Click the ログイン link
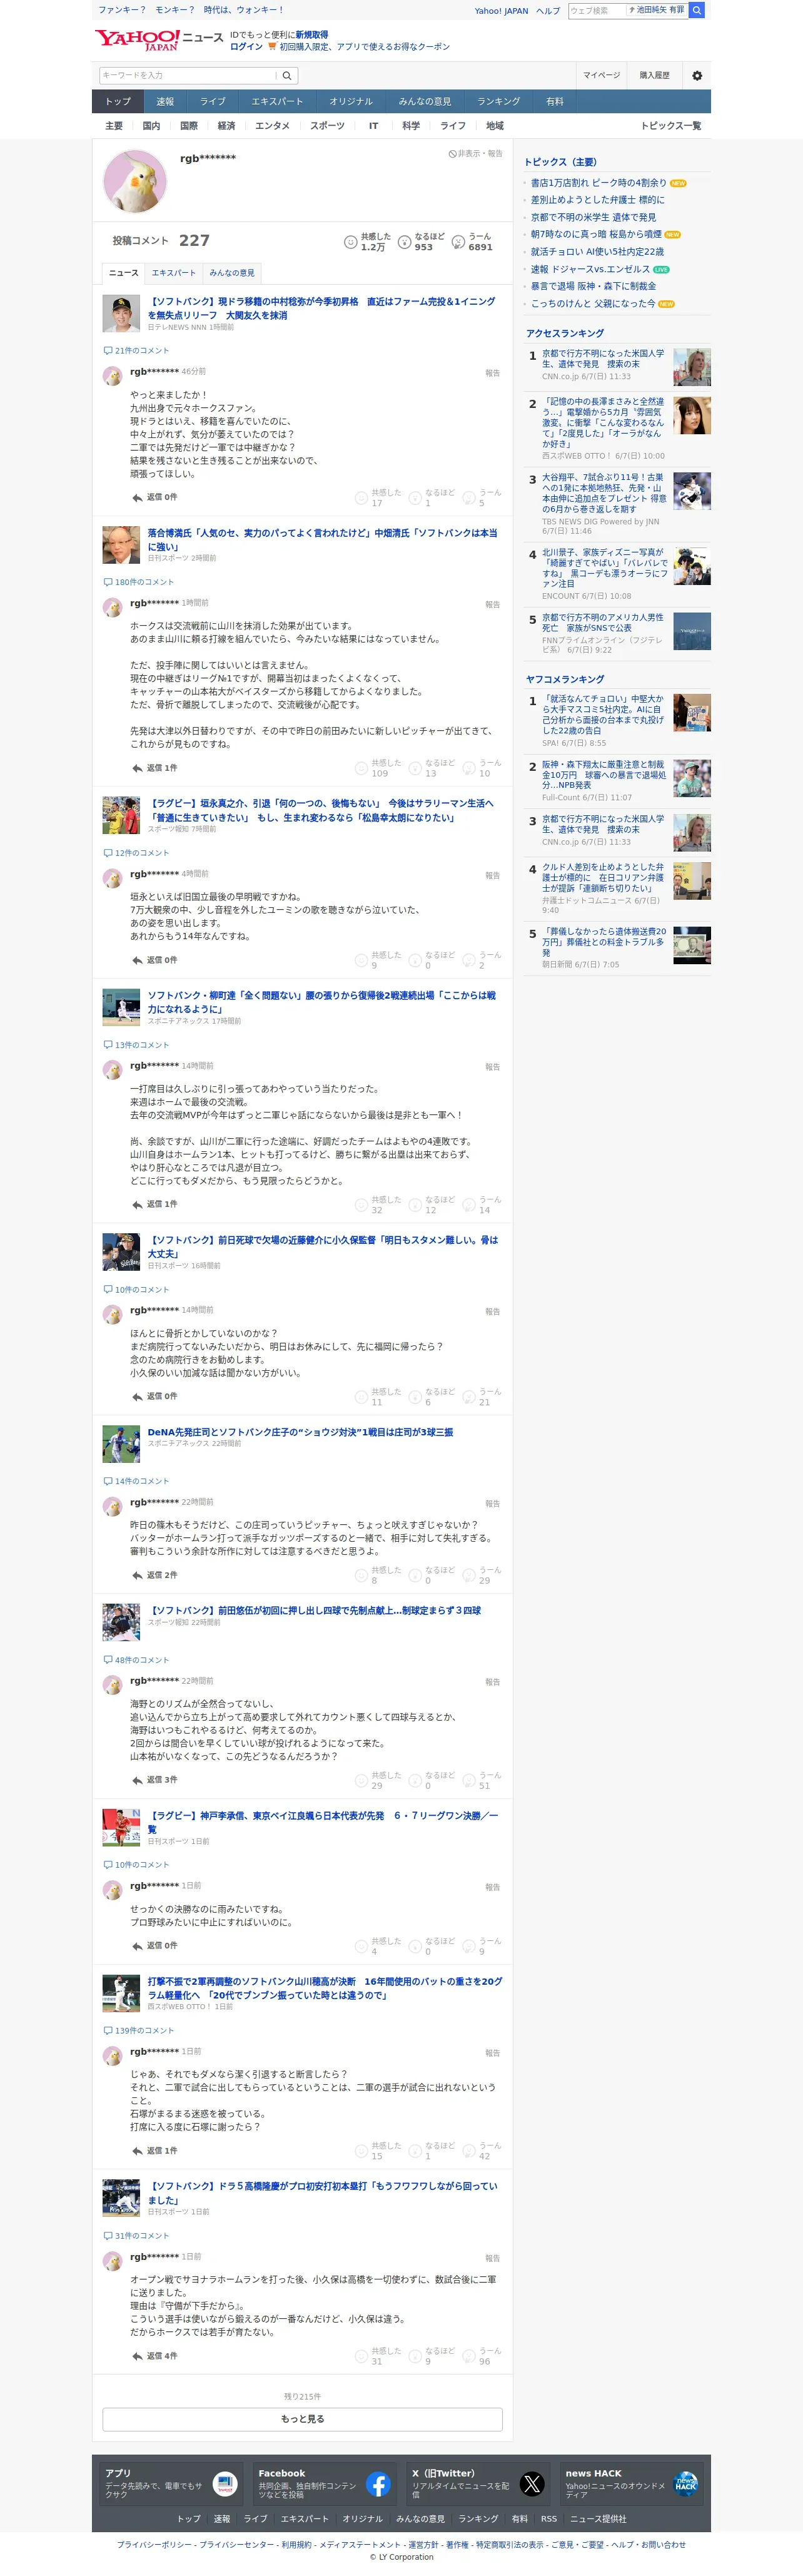 click(246, 47)
